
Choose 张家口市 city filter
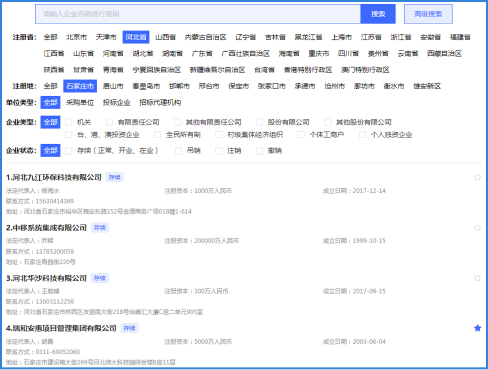coord(272,86)
